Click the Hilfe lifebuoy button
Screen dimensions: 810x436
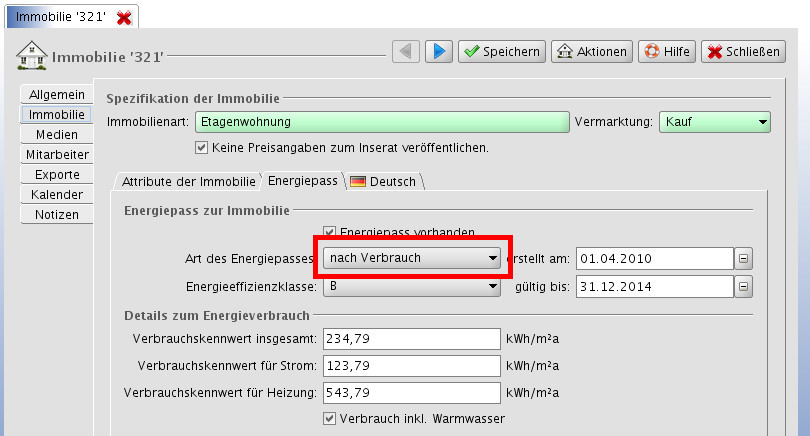pos(666,51)
